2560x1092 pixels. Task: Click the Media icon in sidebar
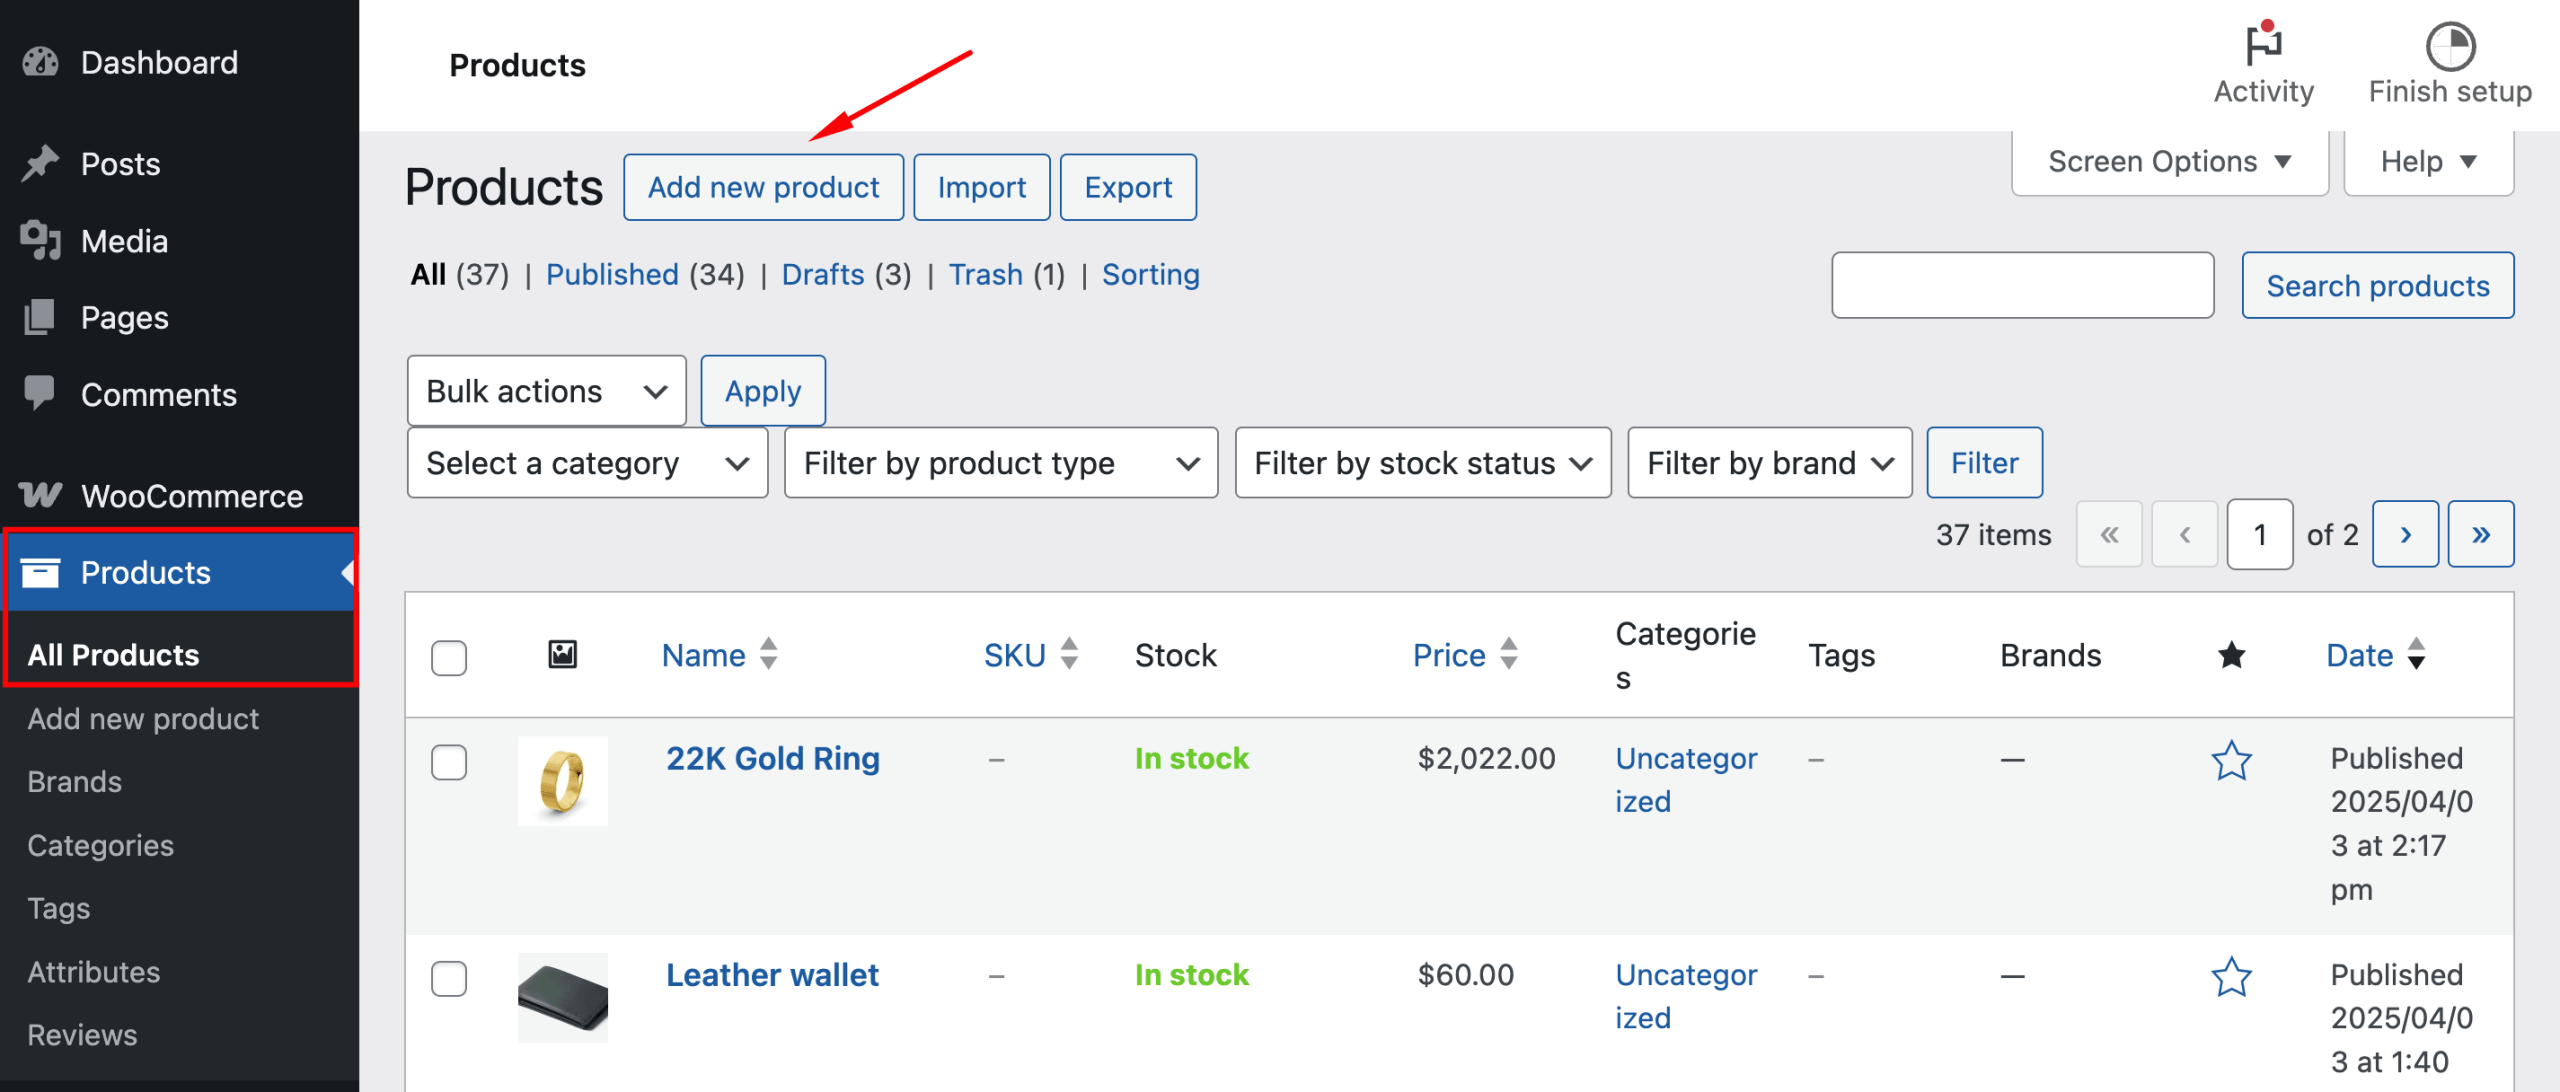pyautogui.click(x=40, y=241)
